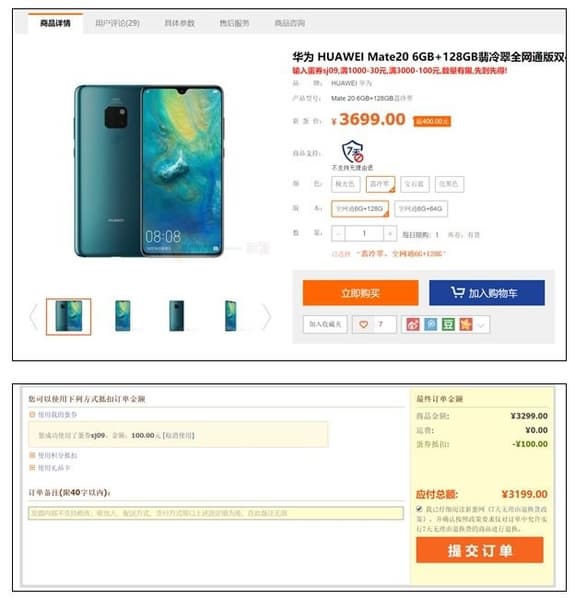Increase quantity with the plus stepper
This screenshot has width=575, height=600.
(x=389, y=233)
